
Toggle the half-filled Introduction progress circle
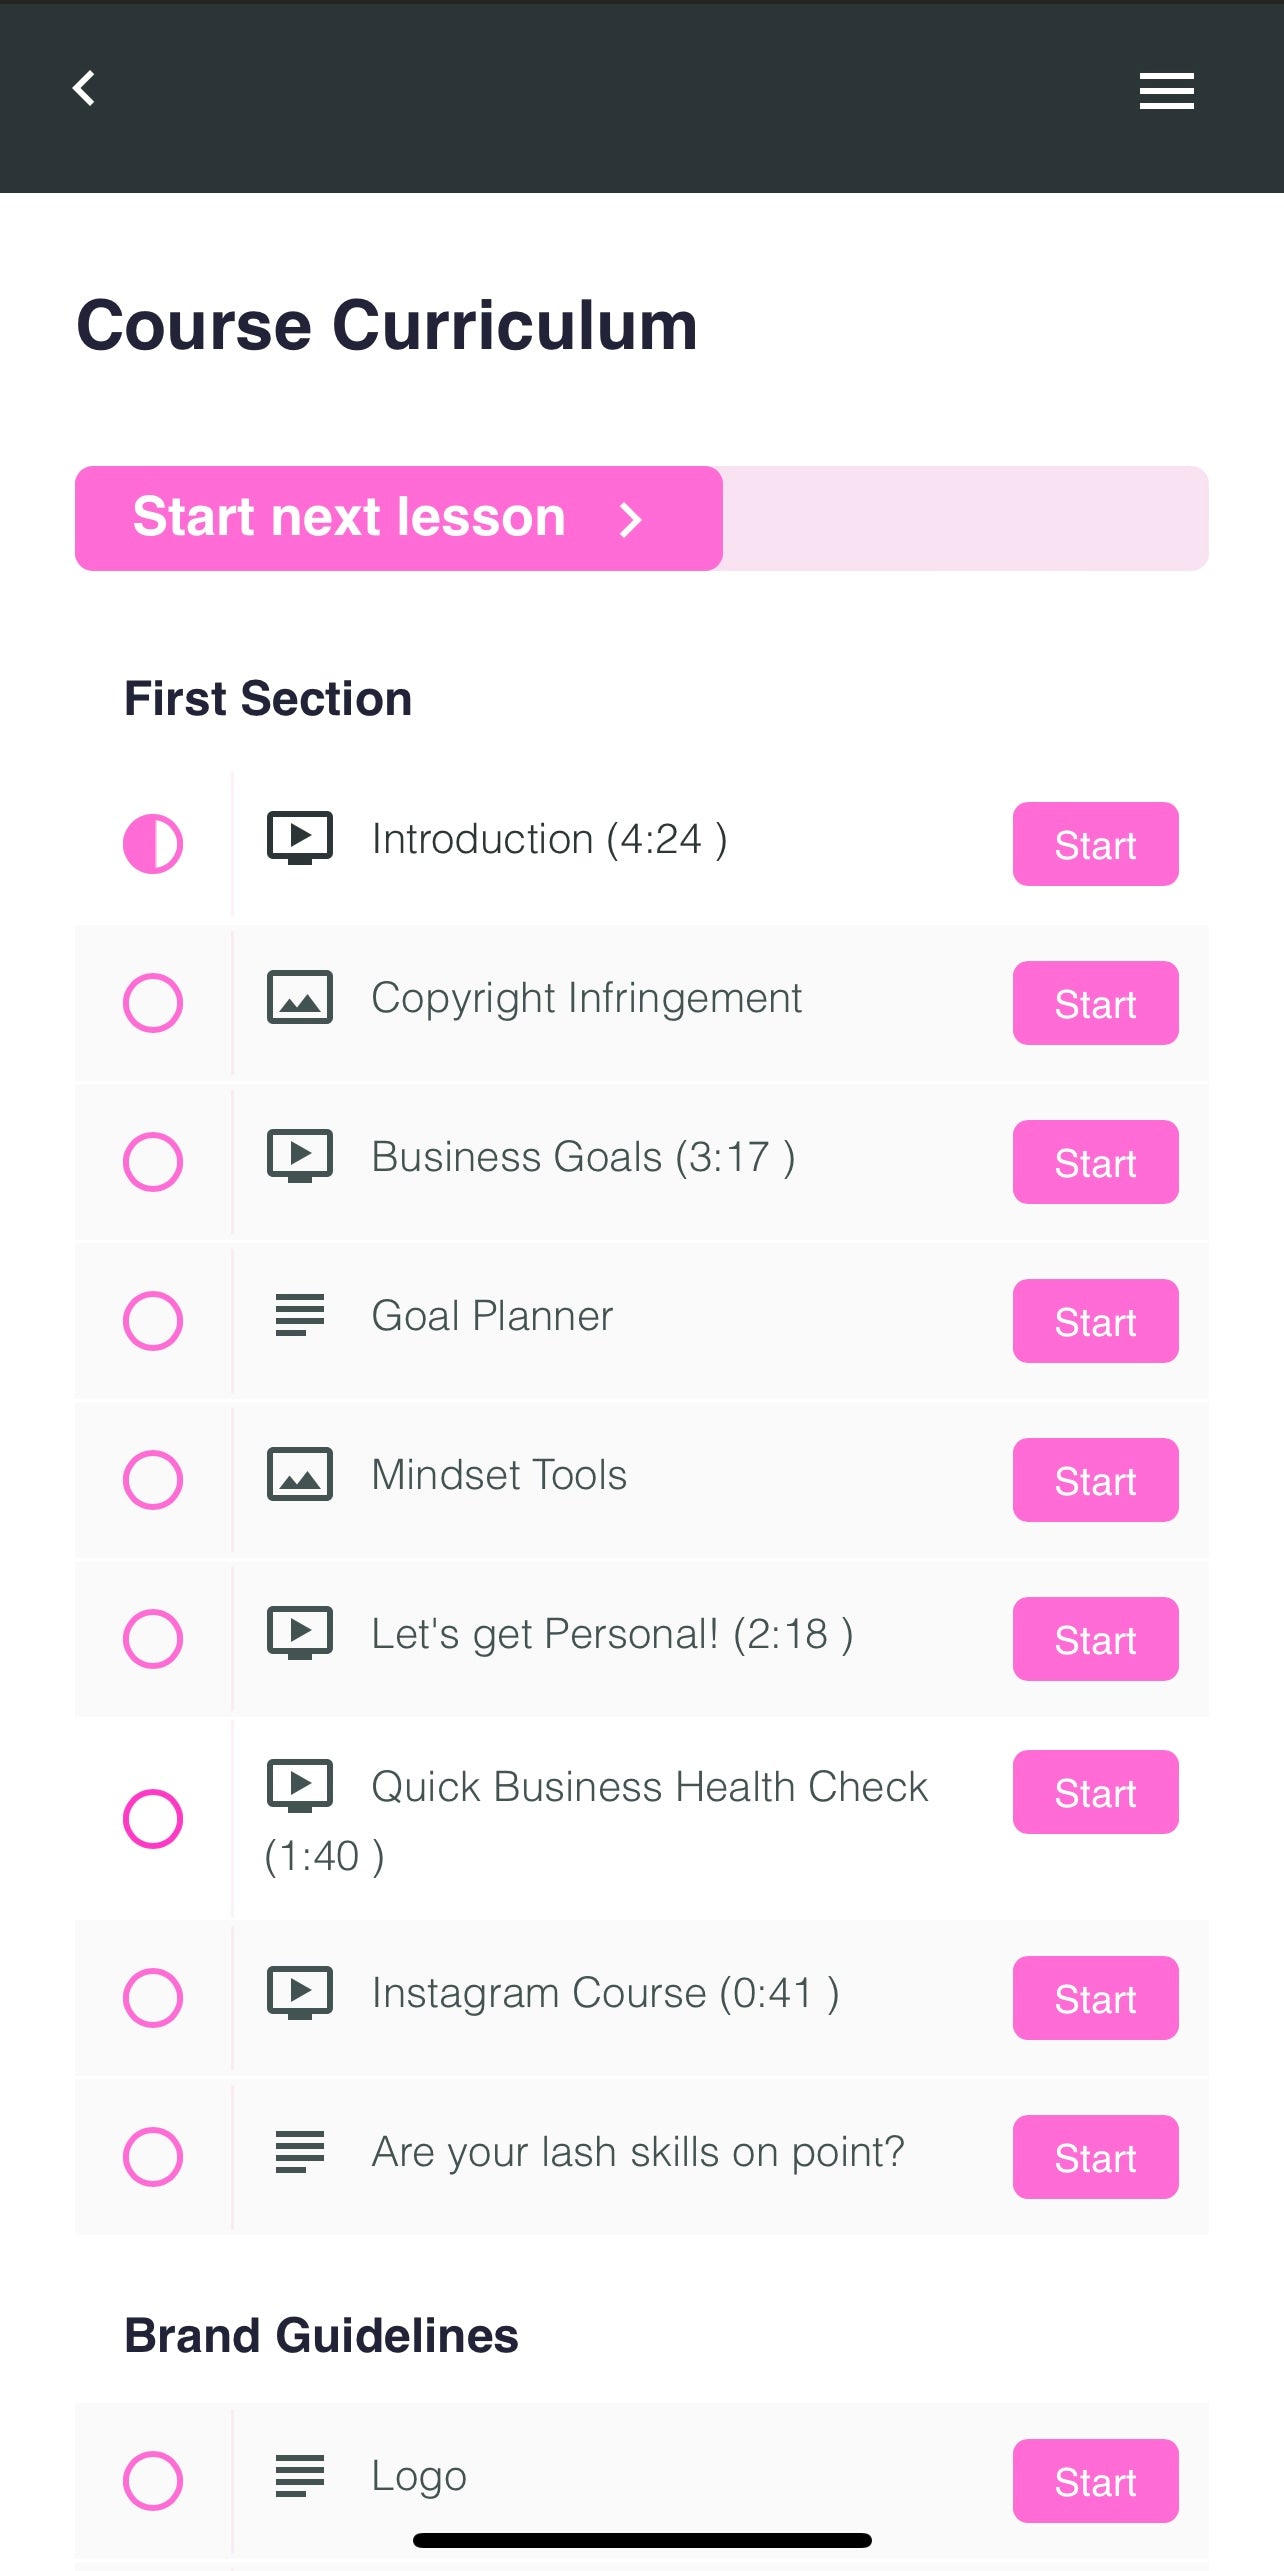153,844
